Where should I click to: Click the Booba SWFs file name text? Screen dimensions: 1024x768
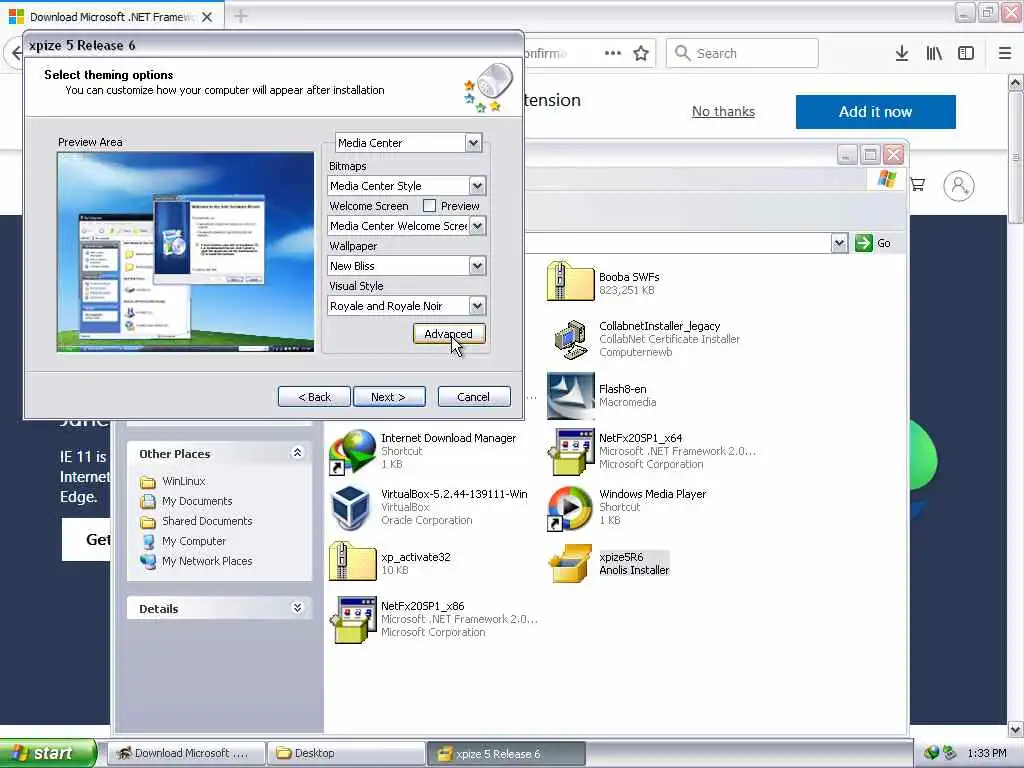tap(629, 277)
